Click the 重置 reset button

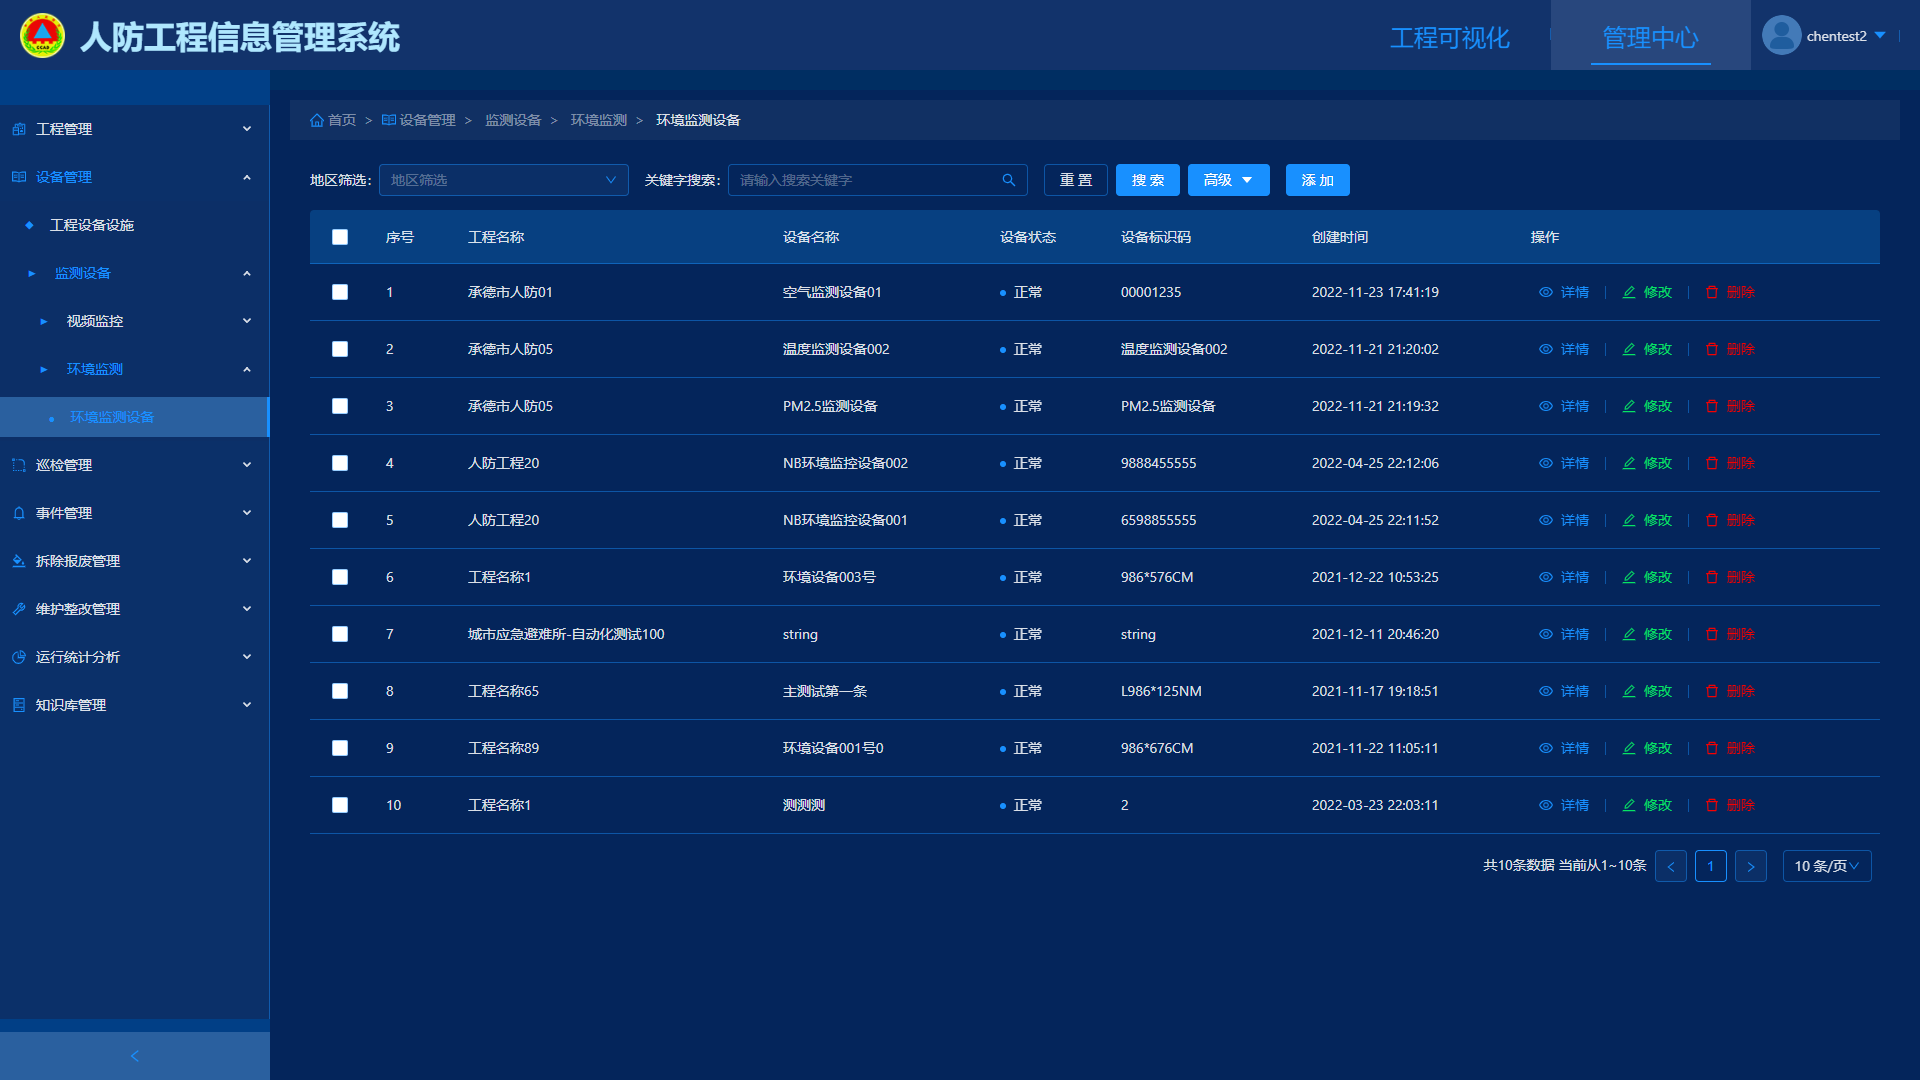pyautogui.click(x=1075, y=180)
